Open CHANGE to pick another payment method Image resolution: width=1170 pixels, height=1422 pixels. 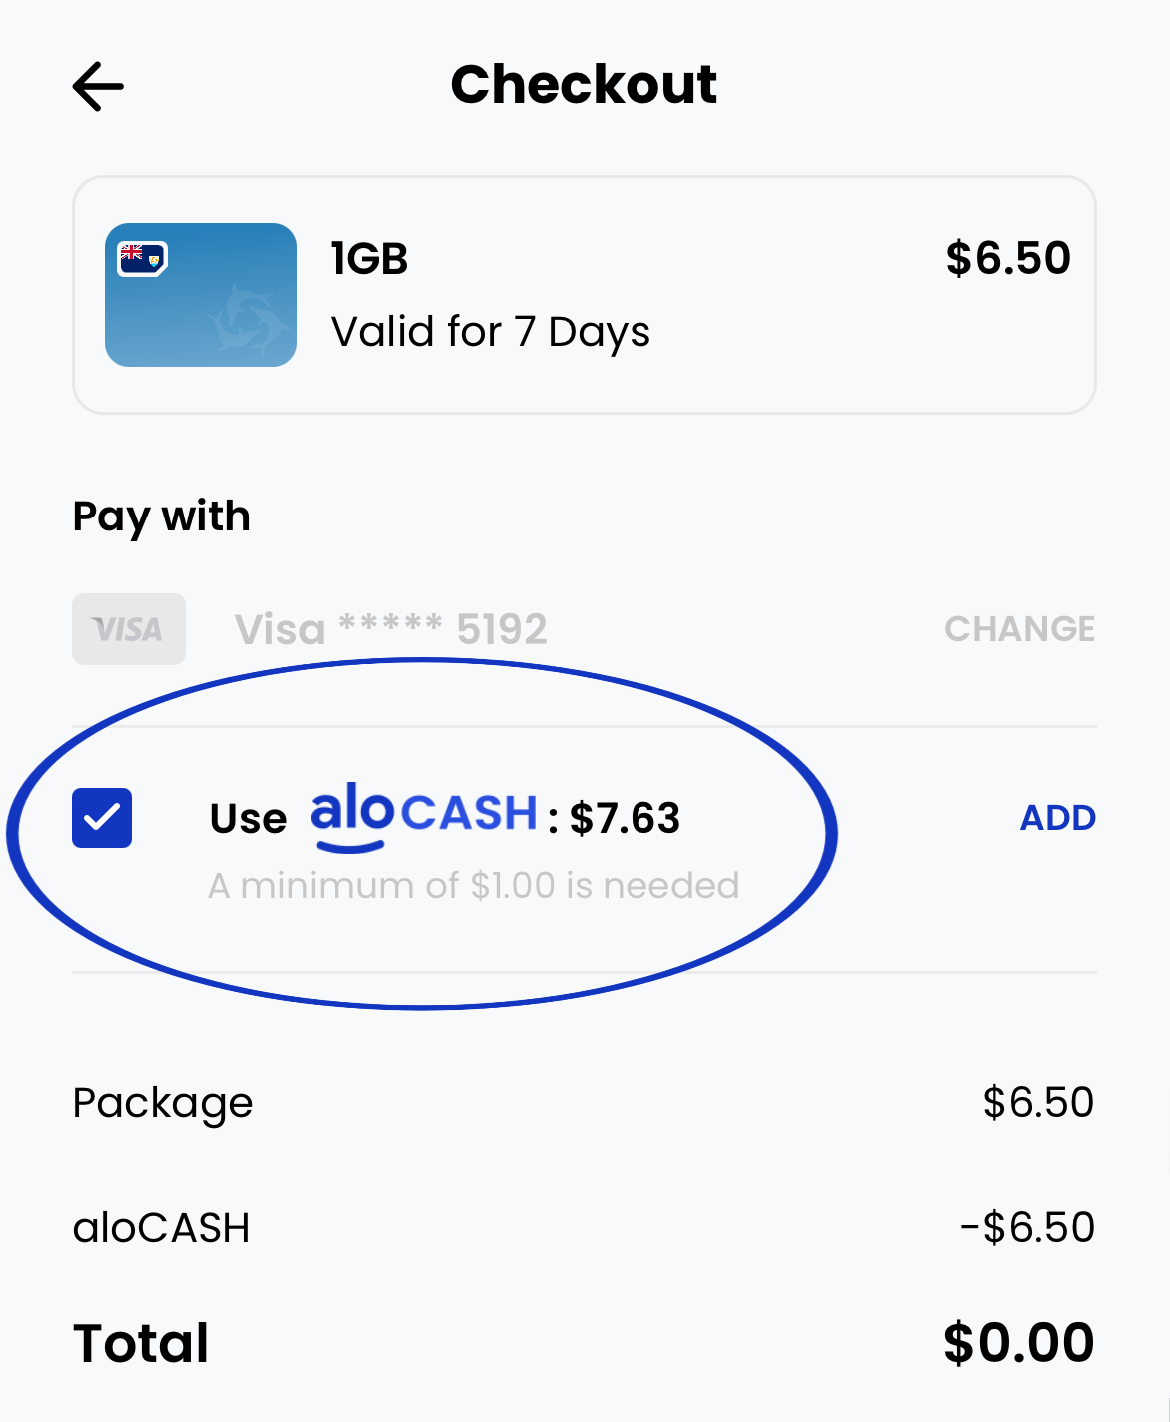coord(1019,629)
